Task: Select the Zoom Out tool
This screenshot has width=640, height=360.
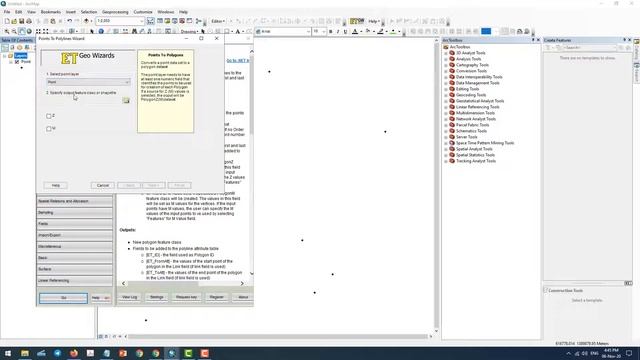Action: pyautogui.click(x=14, y=31)
